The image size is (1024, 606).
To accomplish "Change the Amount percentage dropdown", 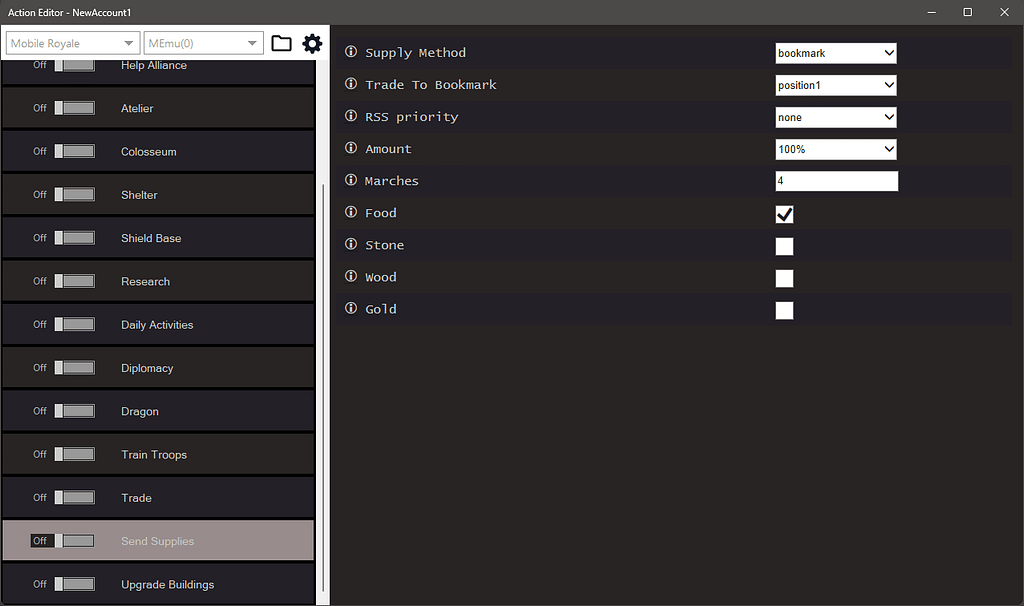I will coord(835,148).
